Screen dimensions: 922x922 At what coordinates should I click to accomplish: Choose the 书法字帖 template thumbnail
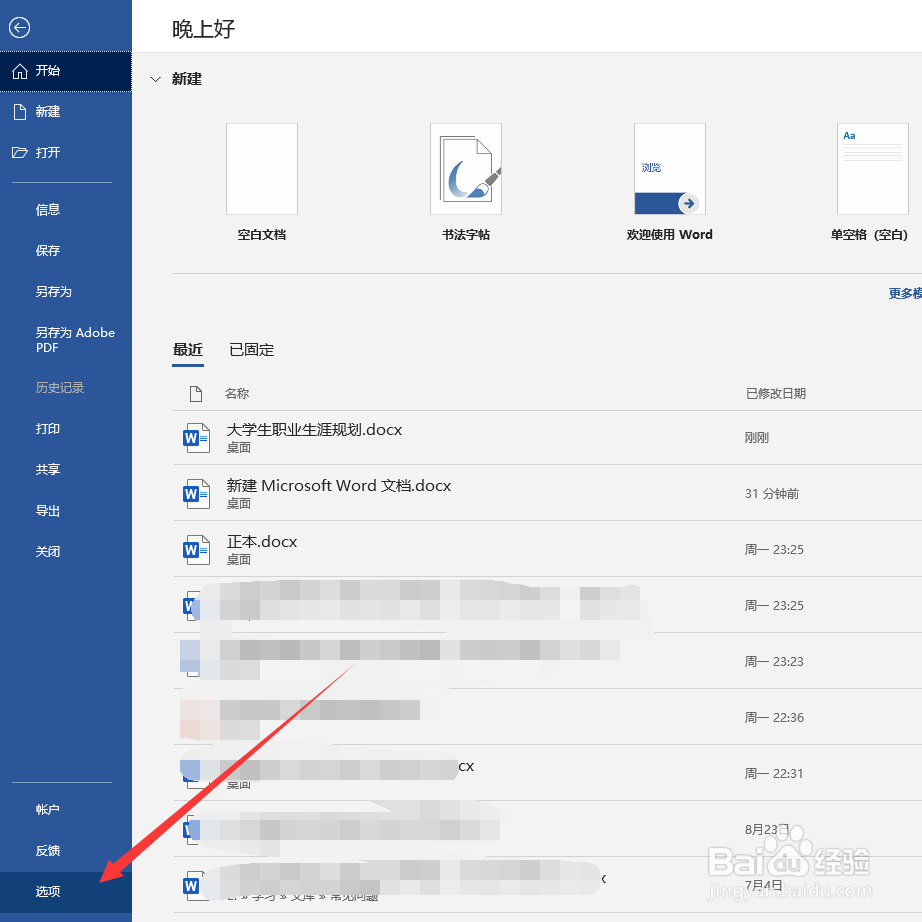[466, 169]
